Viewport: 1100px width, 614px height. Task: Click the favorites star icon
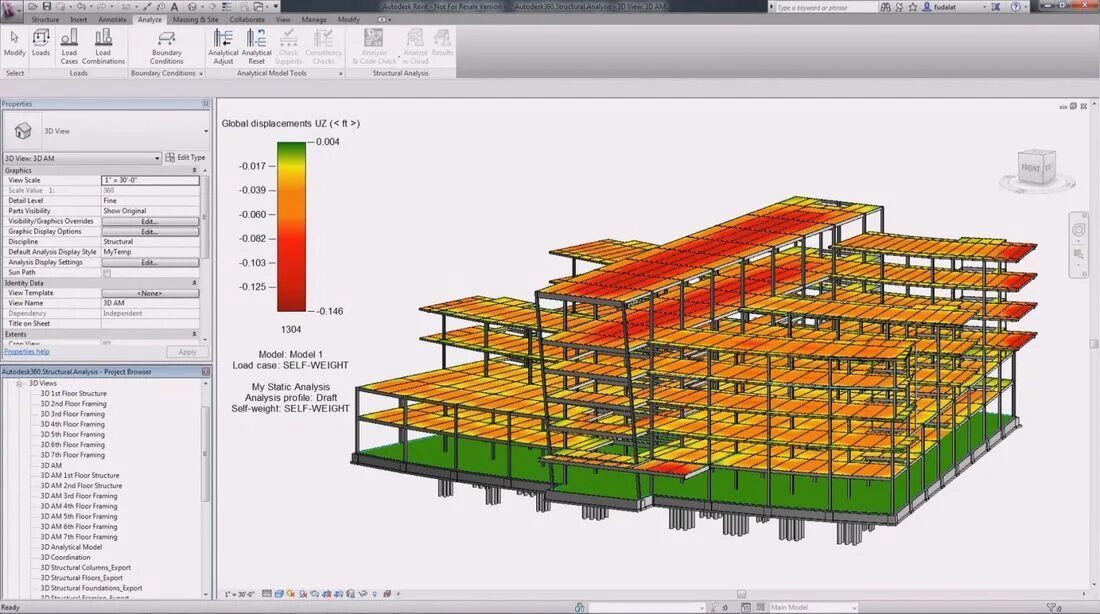(913, 6)
